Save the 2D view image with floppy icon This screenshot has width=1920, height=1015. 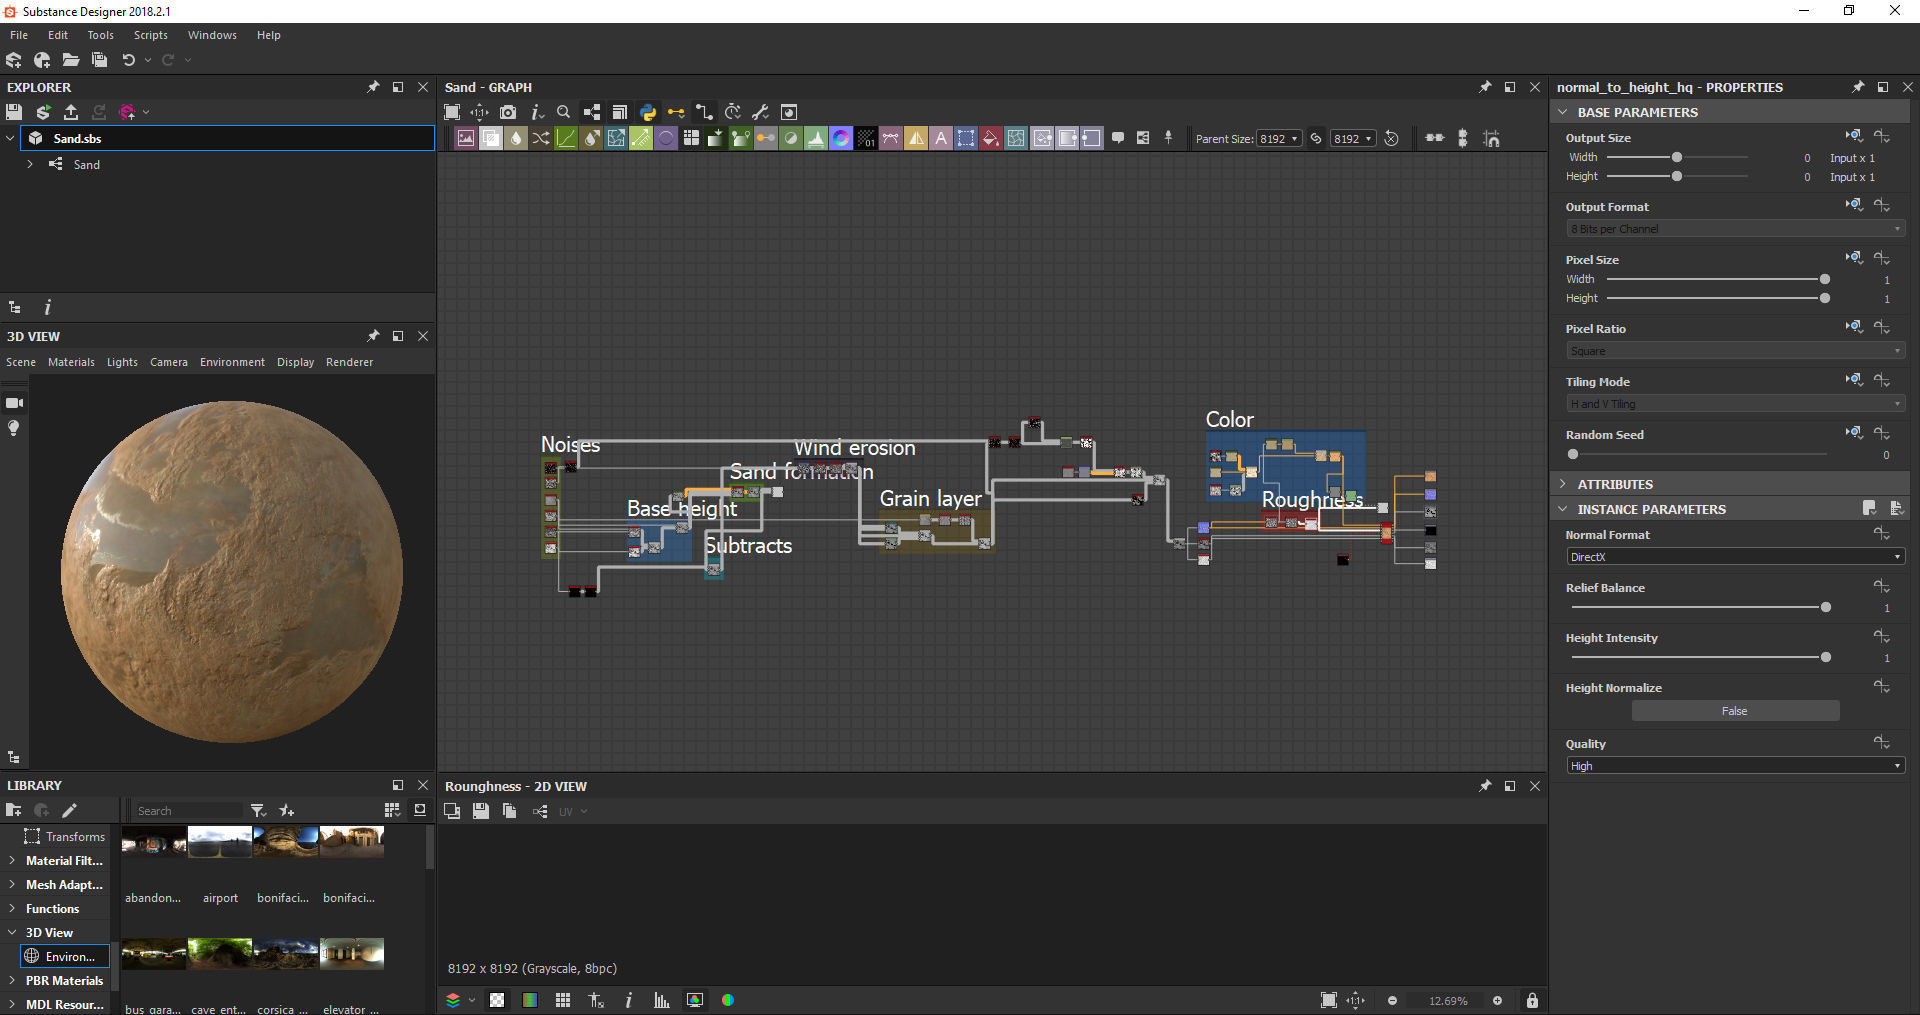point(481,811)
